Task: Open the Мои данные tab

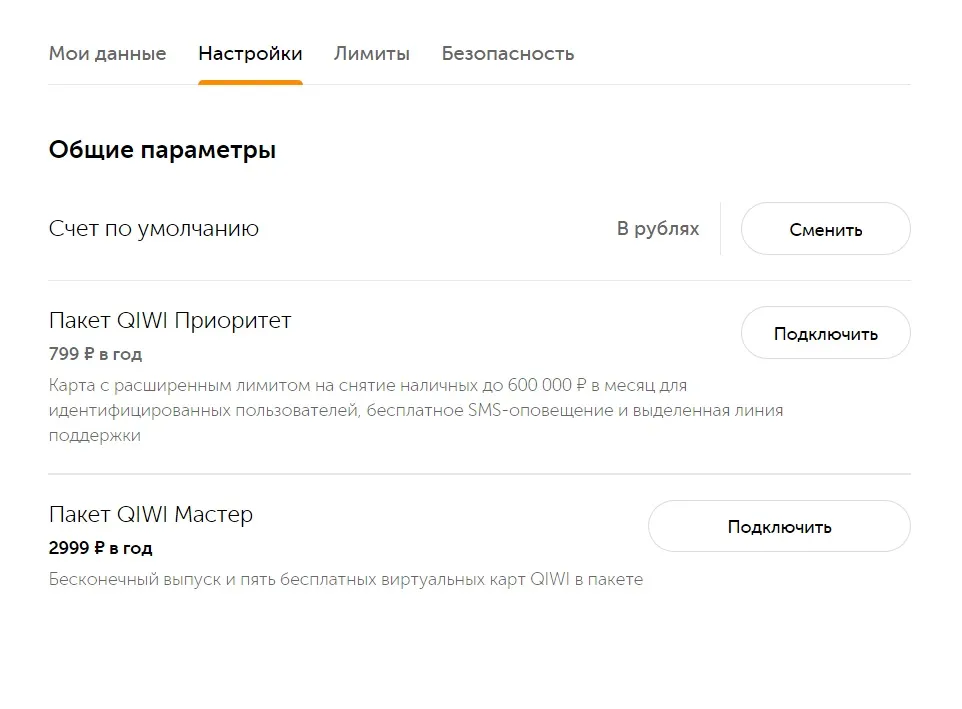Action: tap(107, 54)
